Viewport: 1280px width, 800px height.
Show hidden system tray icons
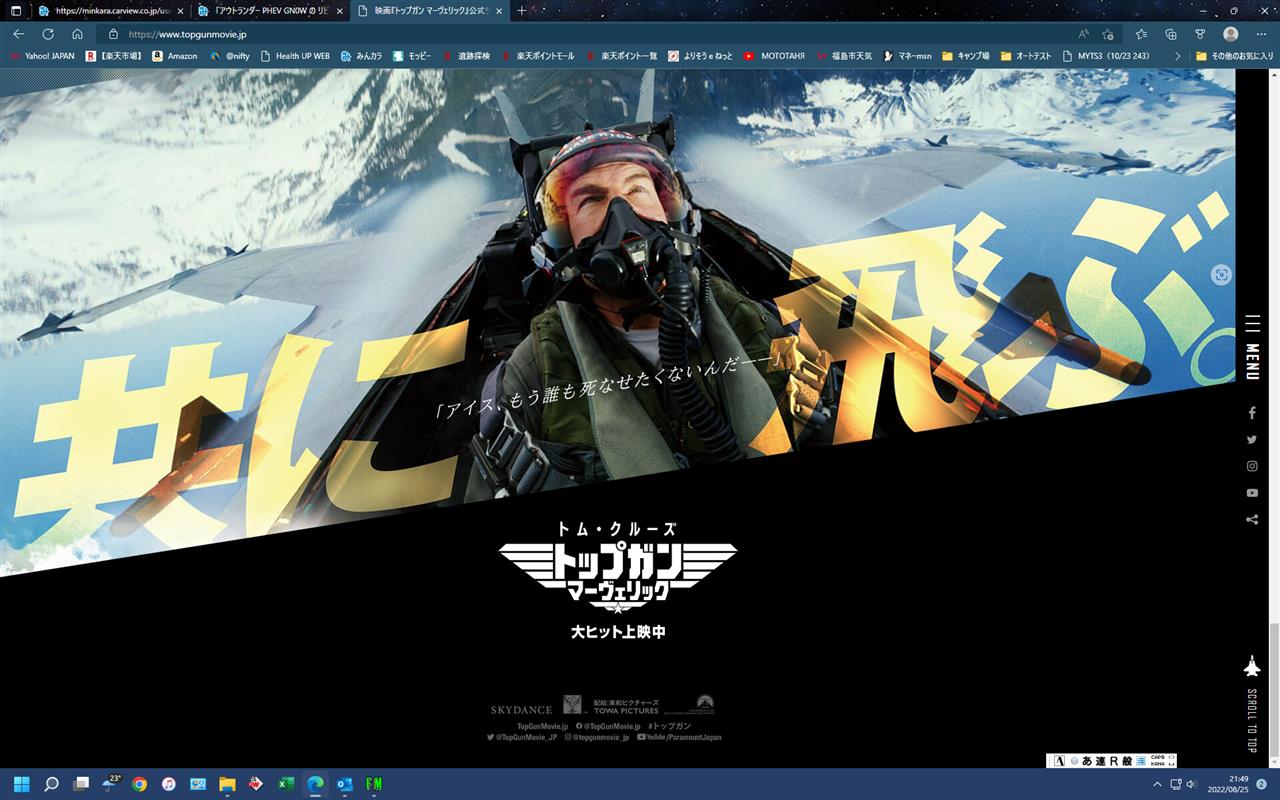(x=1157, y=784)
